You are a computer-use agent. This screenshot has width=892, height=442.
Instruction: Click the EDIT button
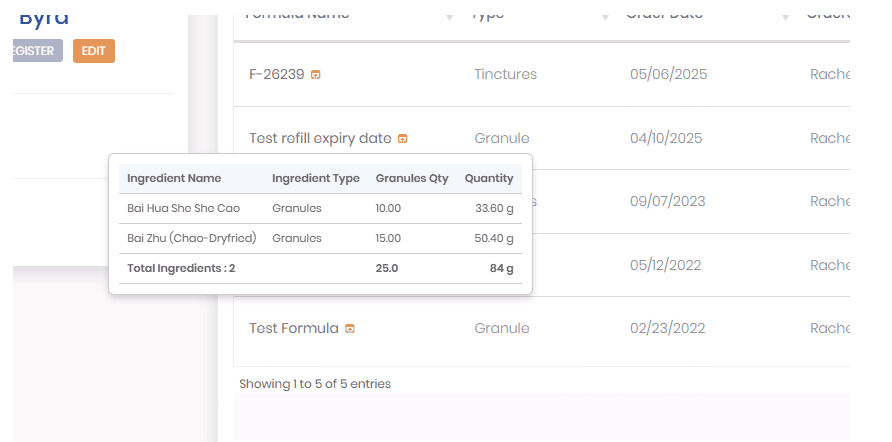click(94, 51)
